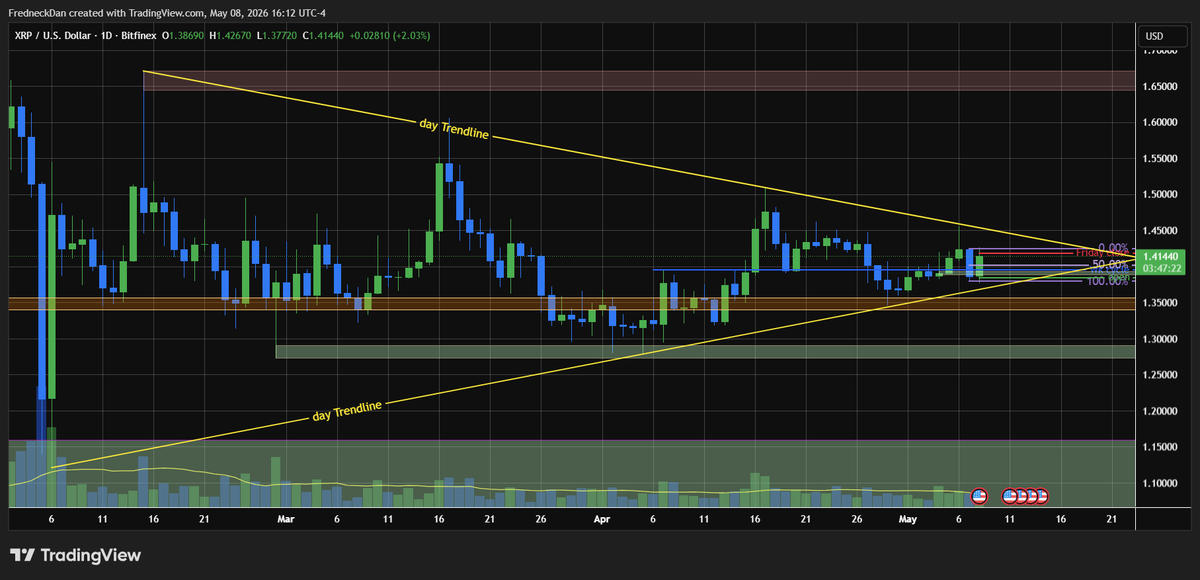Image resolution: width=1200 pixels, height=580 pixels.
Task: Select the red resistance zone rectangle near 1.65
Action: click(x=639, y=80)
